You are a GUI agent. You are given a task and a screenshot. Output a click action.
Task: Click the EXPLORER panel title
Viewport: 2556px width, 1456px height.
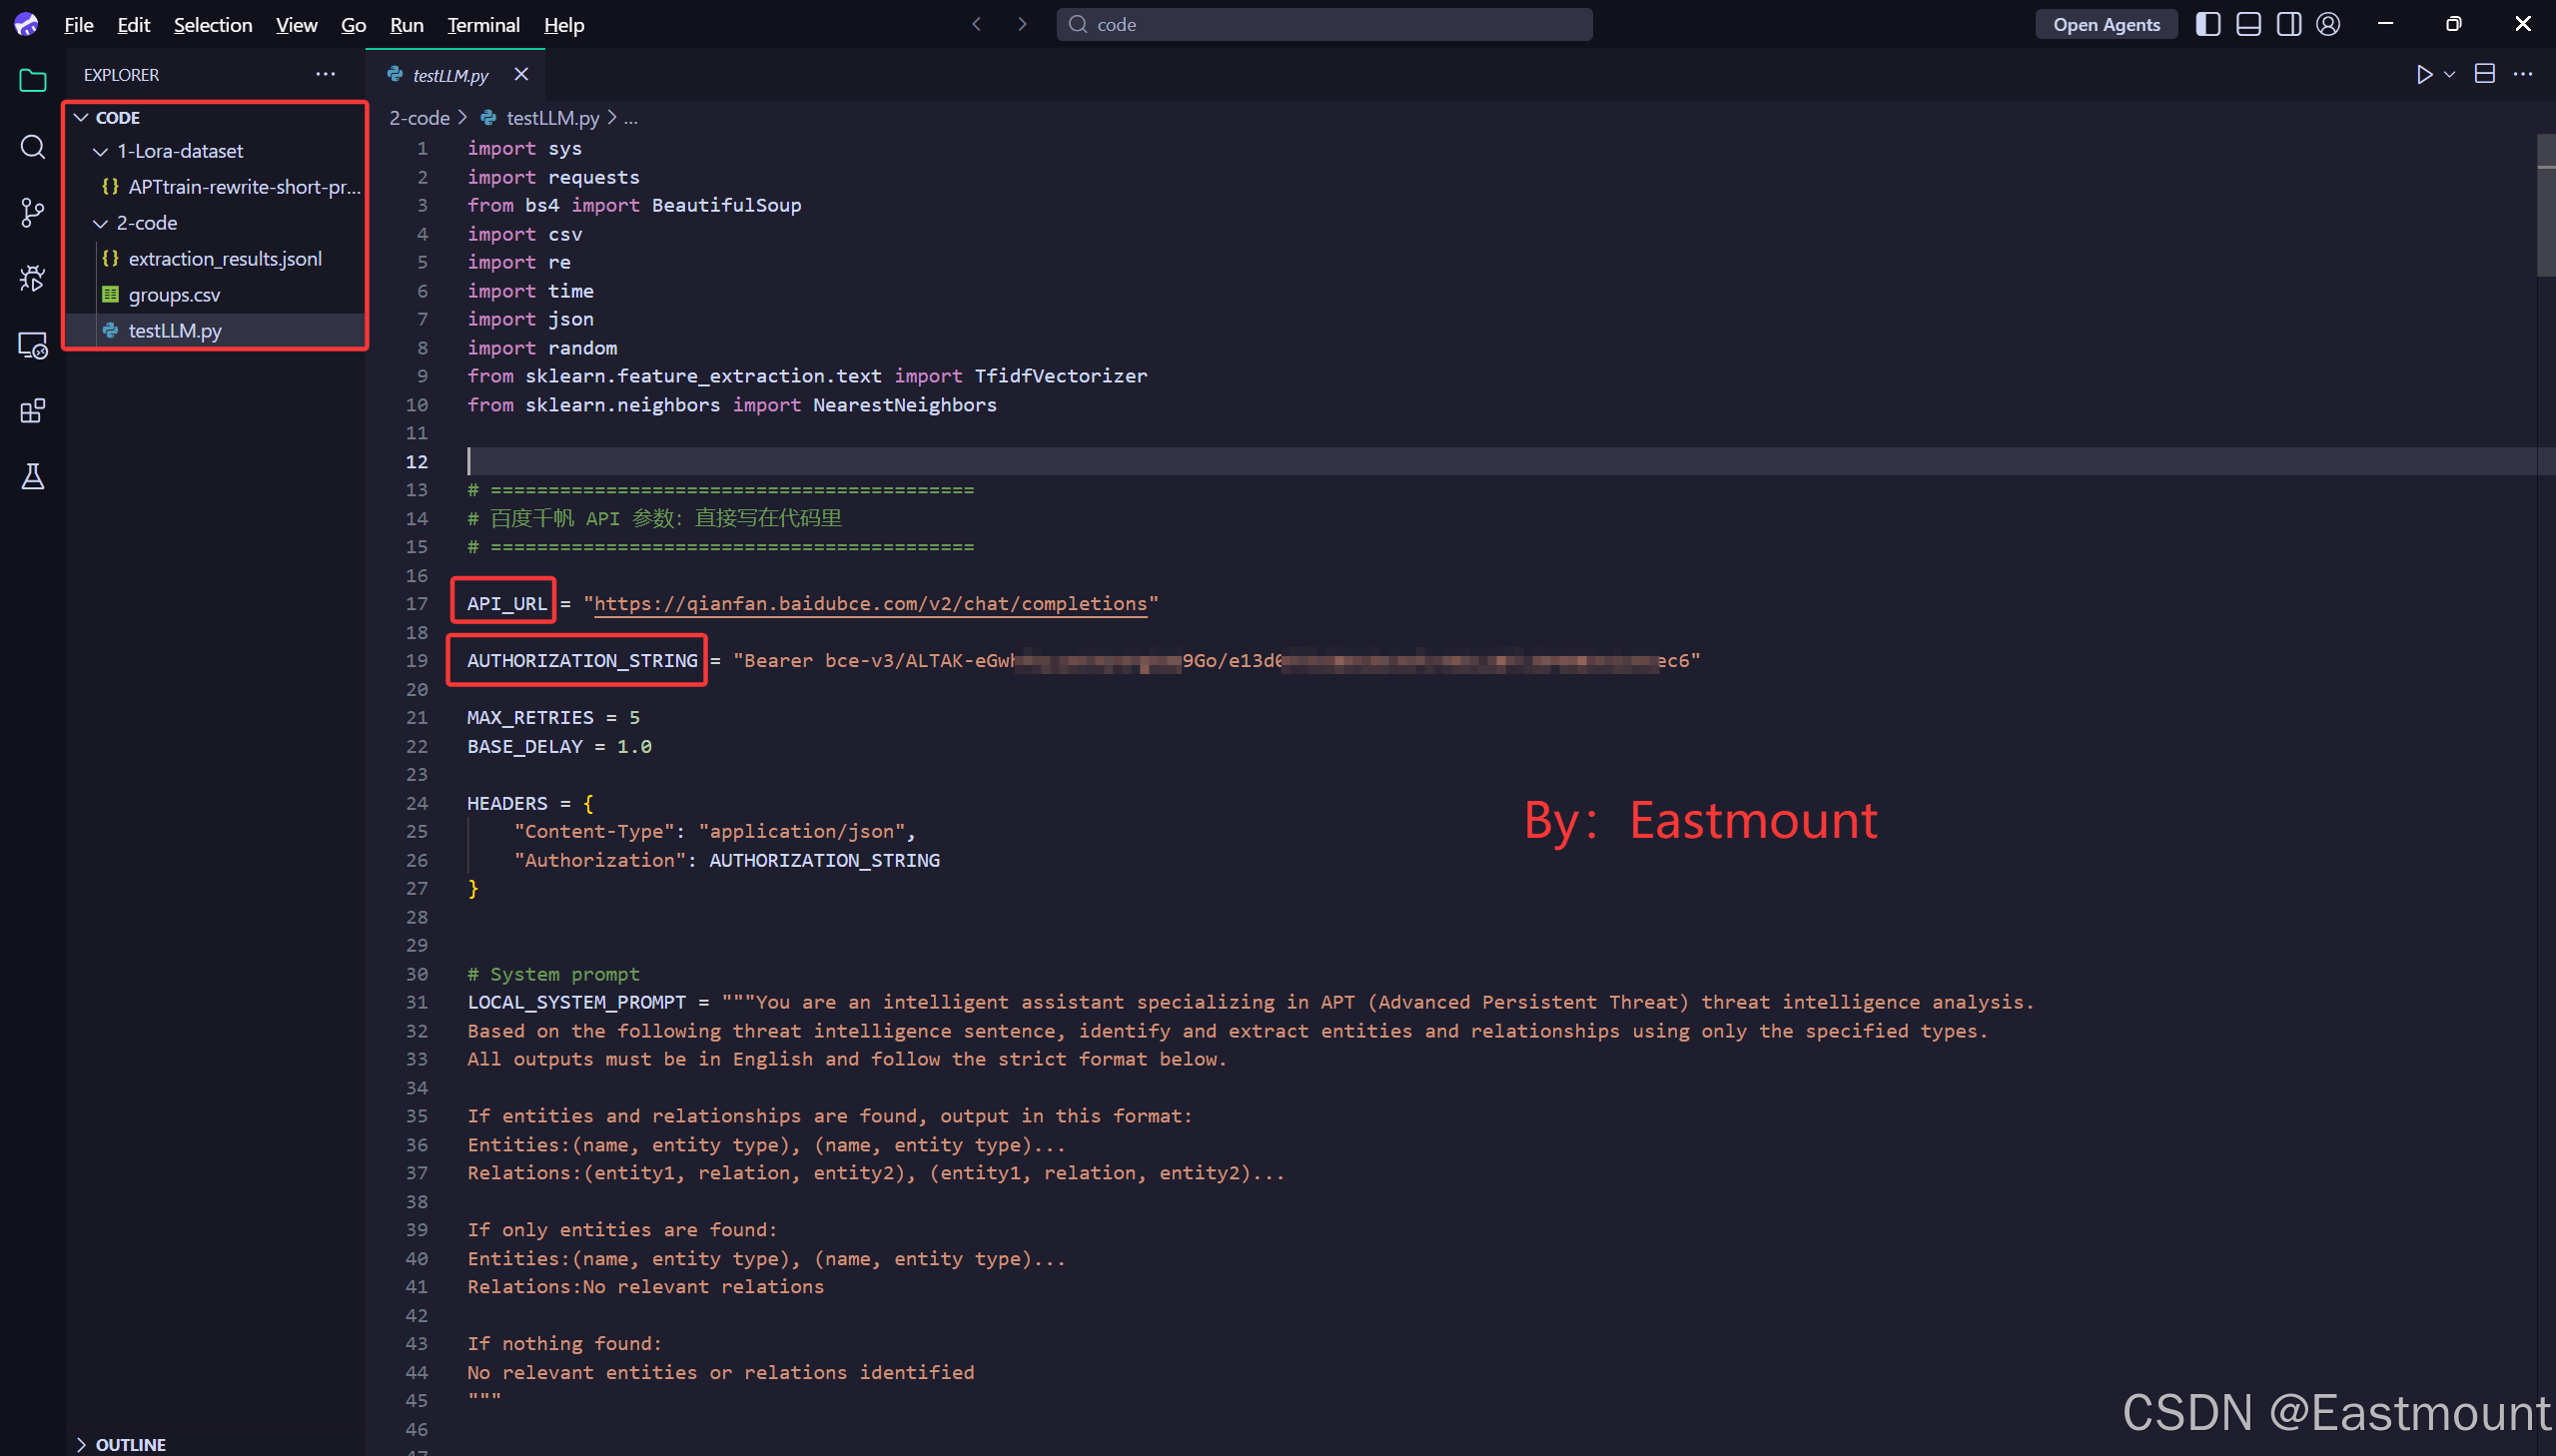click(121, 75)
